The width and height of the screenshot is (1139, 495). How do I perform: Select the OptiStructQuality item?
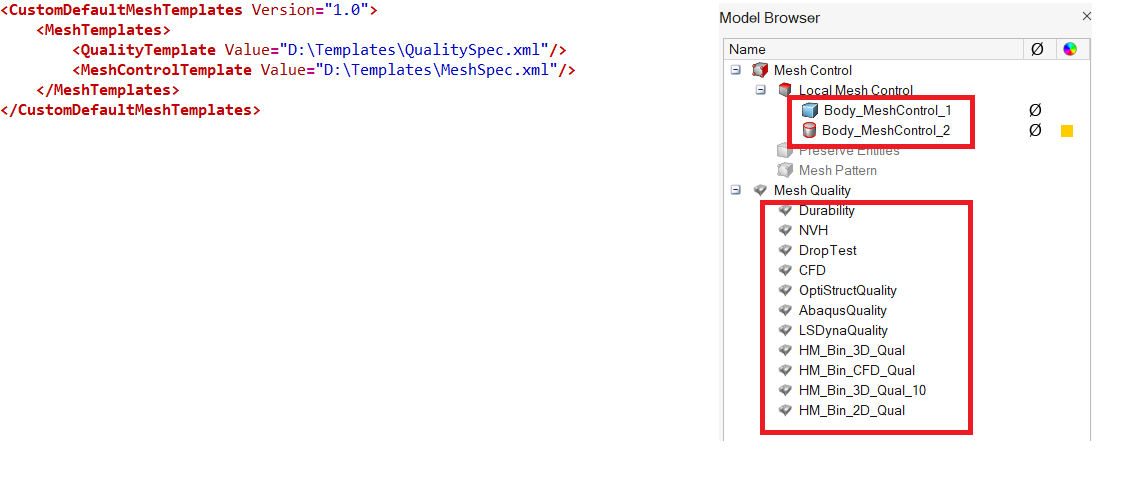coord(847,290)
